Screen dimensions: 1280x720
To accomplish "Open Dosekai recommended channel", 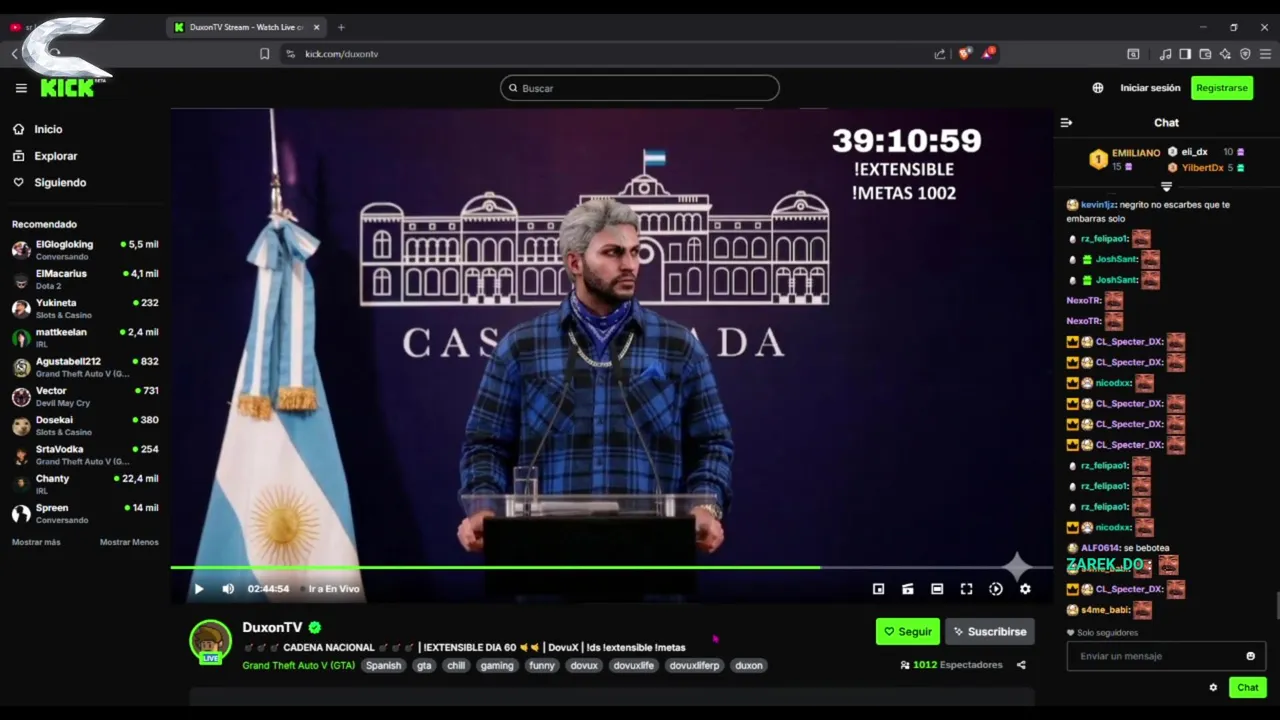I will 85,425.
